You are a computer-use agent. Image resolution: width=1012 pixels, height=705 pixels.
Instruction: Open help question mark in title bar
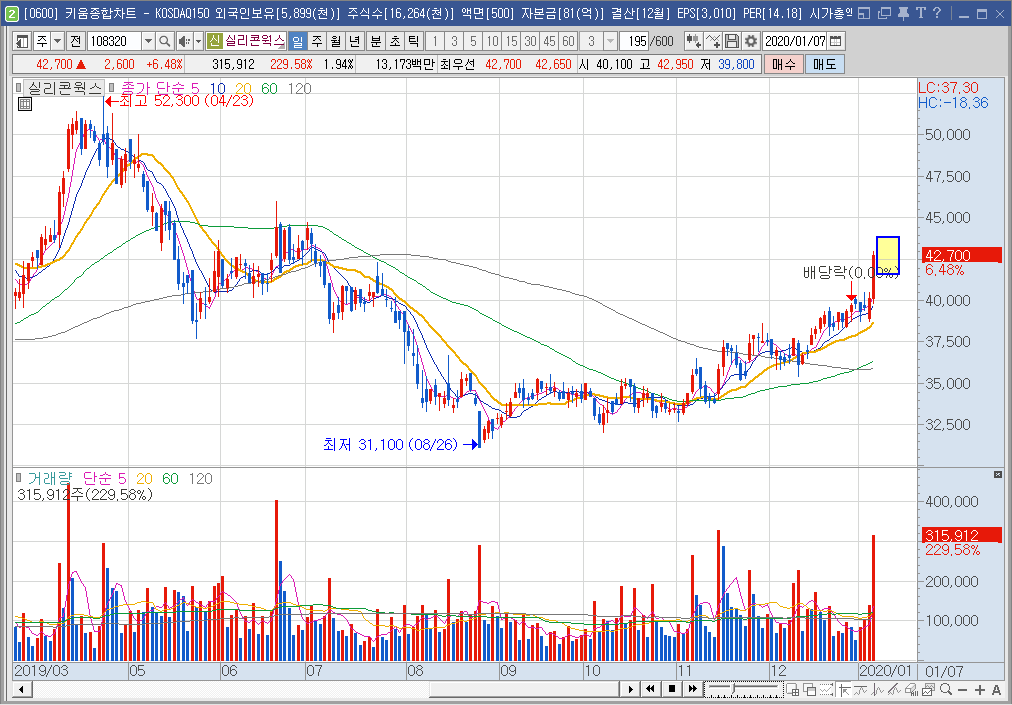click(936, 13)
